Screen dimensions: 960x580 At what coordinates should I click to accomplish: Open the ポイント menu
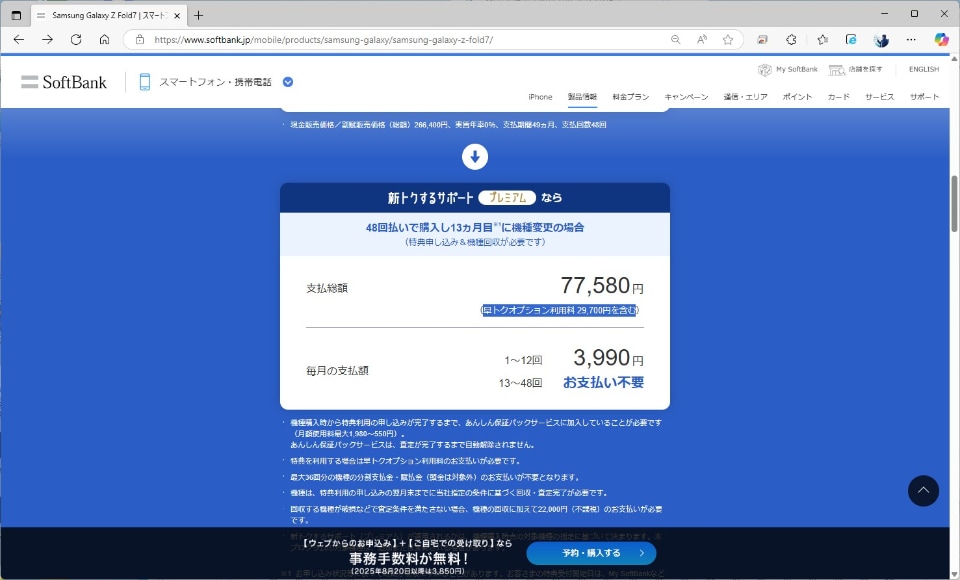click(x=797, y=97)
